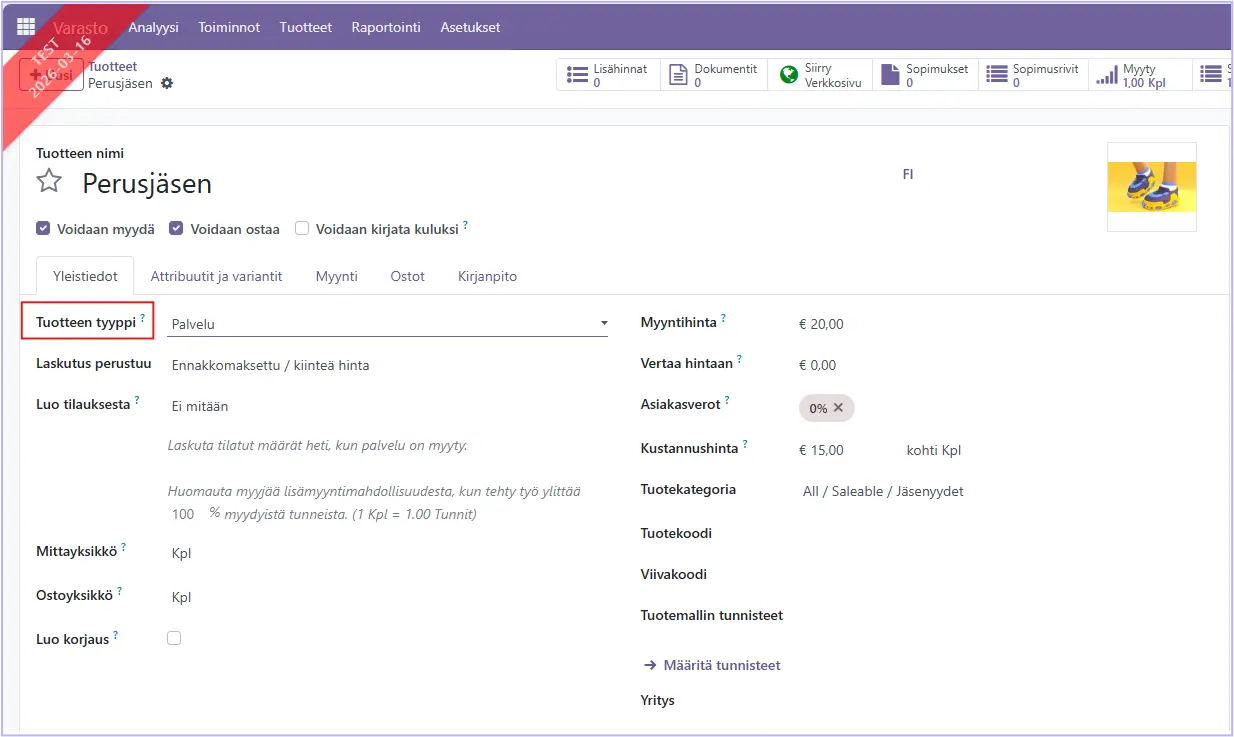Switch to the Kirjanpito tab
This screenshot has width=1234, height=737.
487,276
